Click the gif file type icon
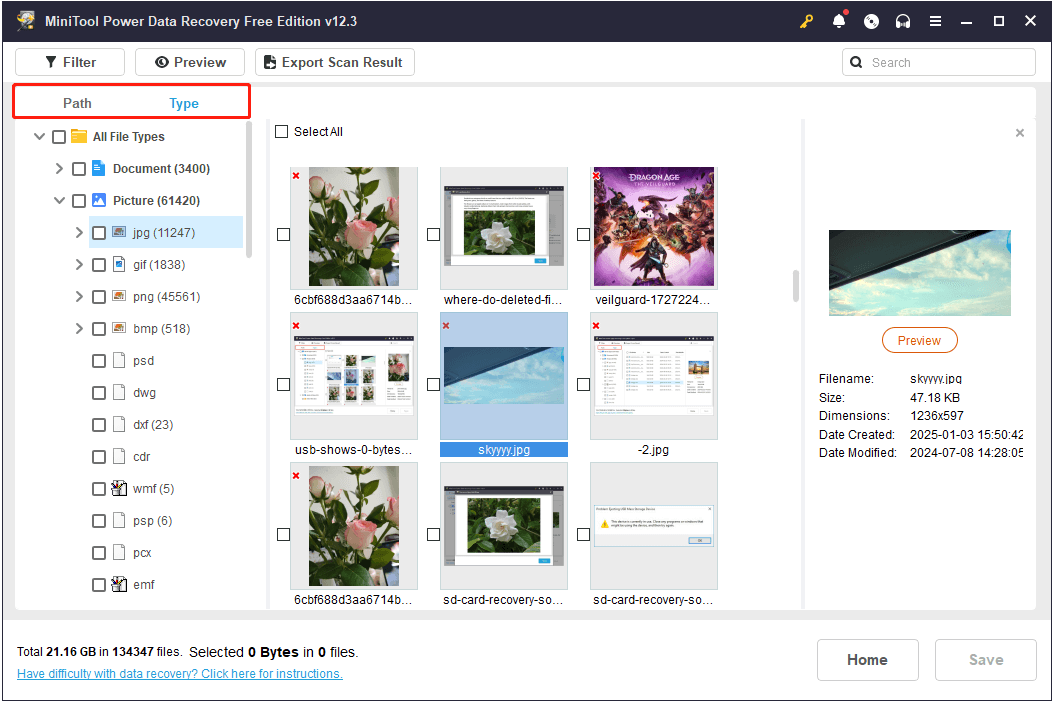 click(119, 264)
